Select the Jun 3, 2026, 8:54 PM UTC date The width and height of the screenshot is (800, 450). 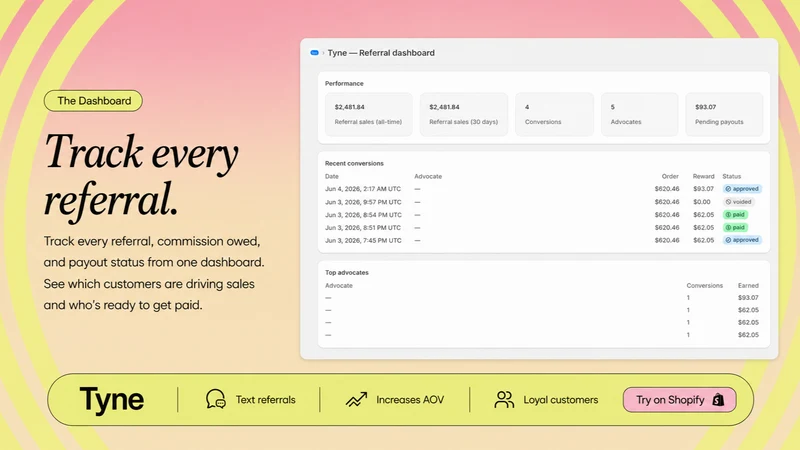click(x=363, y=215)
